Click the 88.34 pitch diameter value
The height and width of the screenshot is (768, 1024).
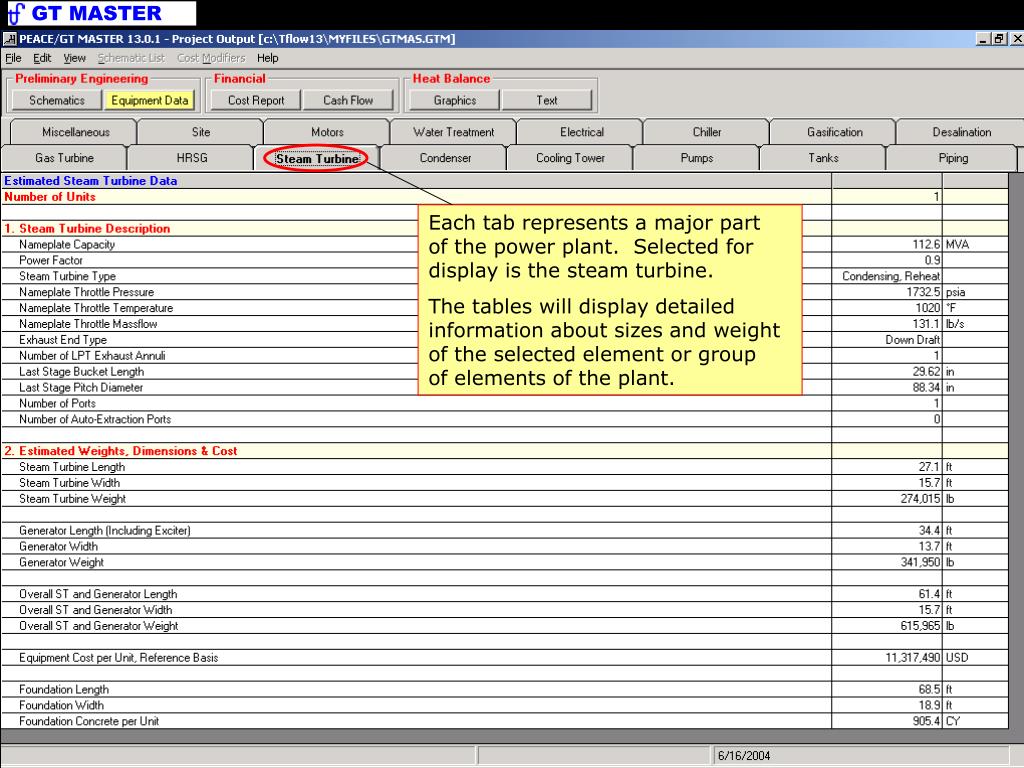click(x=887, y=387)
